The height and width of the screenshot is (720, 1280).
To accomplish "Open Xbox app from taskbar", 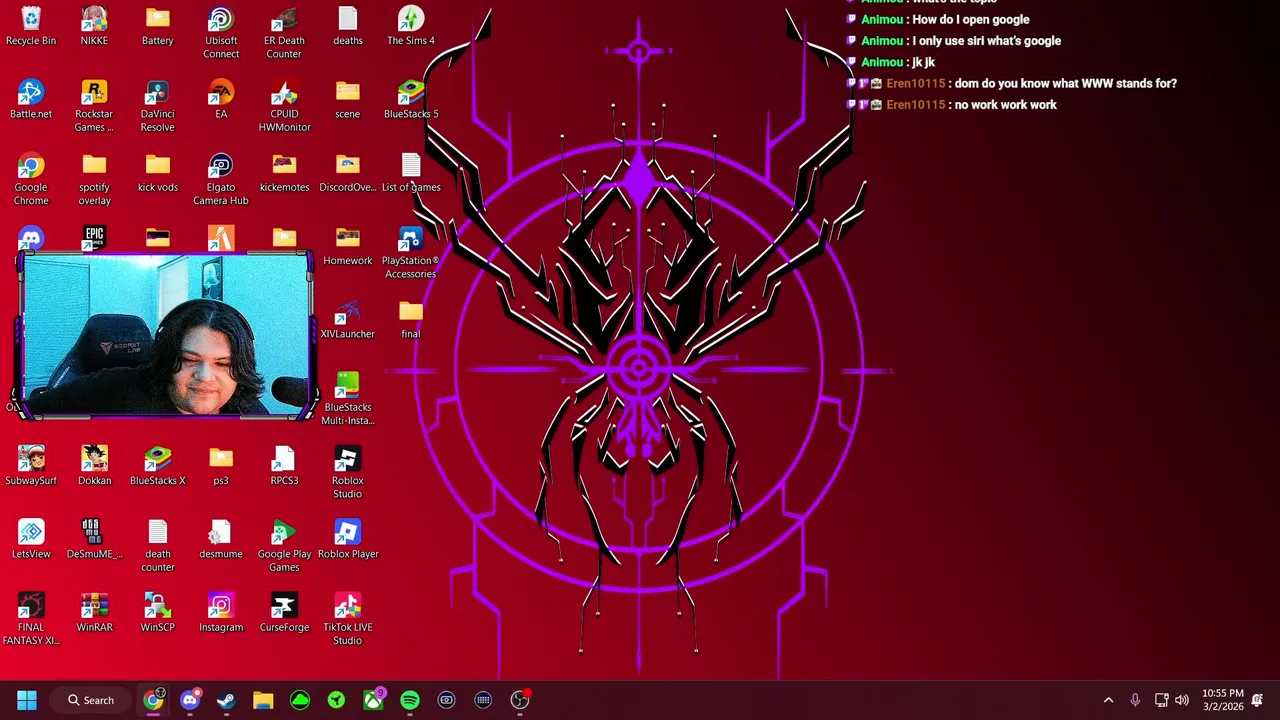I will (373, 700).
